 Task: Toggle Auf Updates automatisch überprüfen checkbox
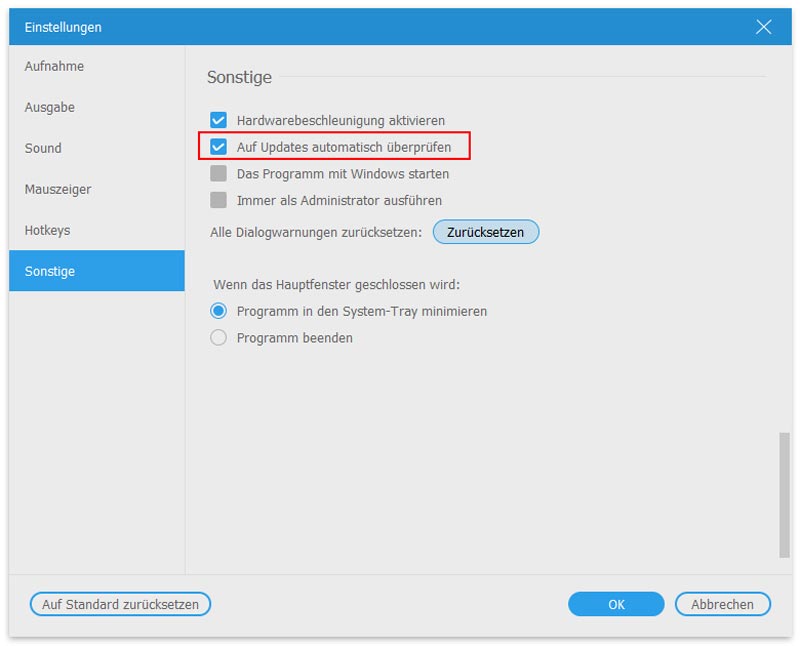coord(218,147)
